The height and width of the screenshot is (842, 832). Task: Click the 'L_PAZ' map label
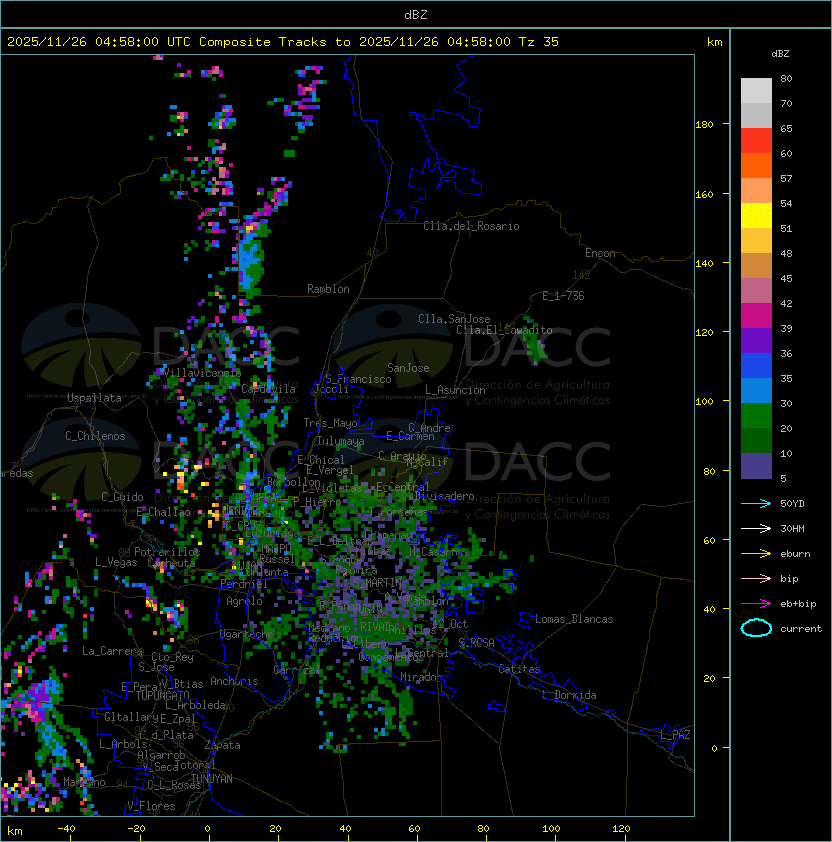click(x=676, y=735)
